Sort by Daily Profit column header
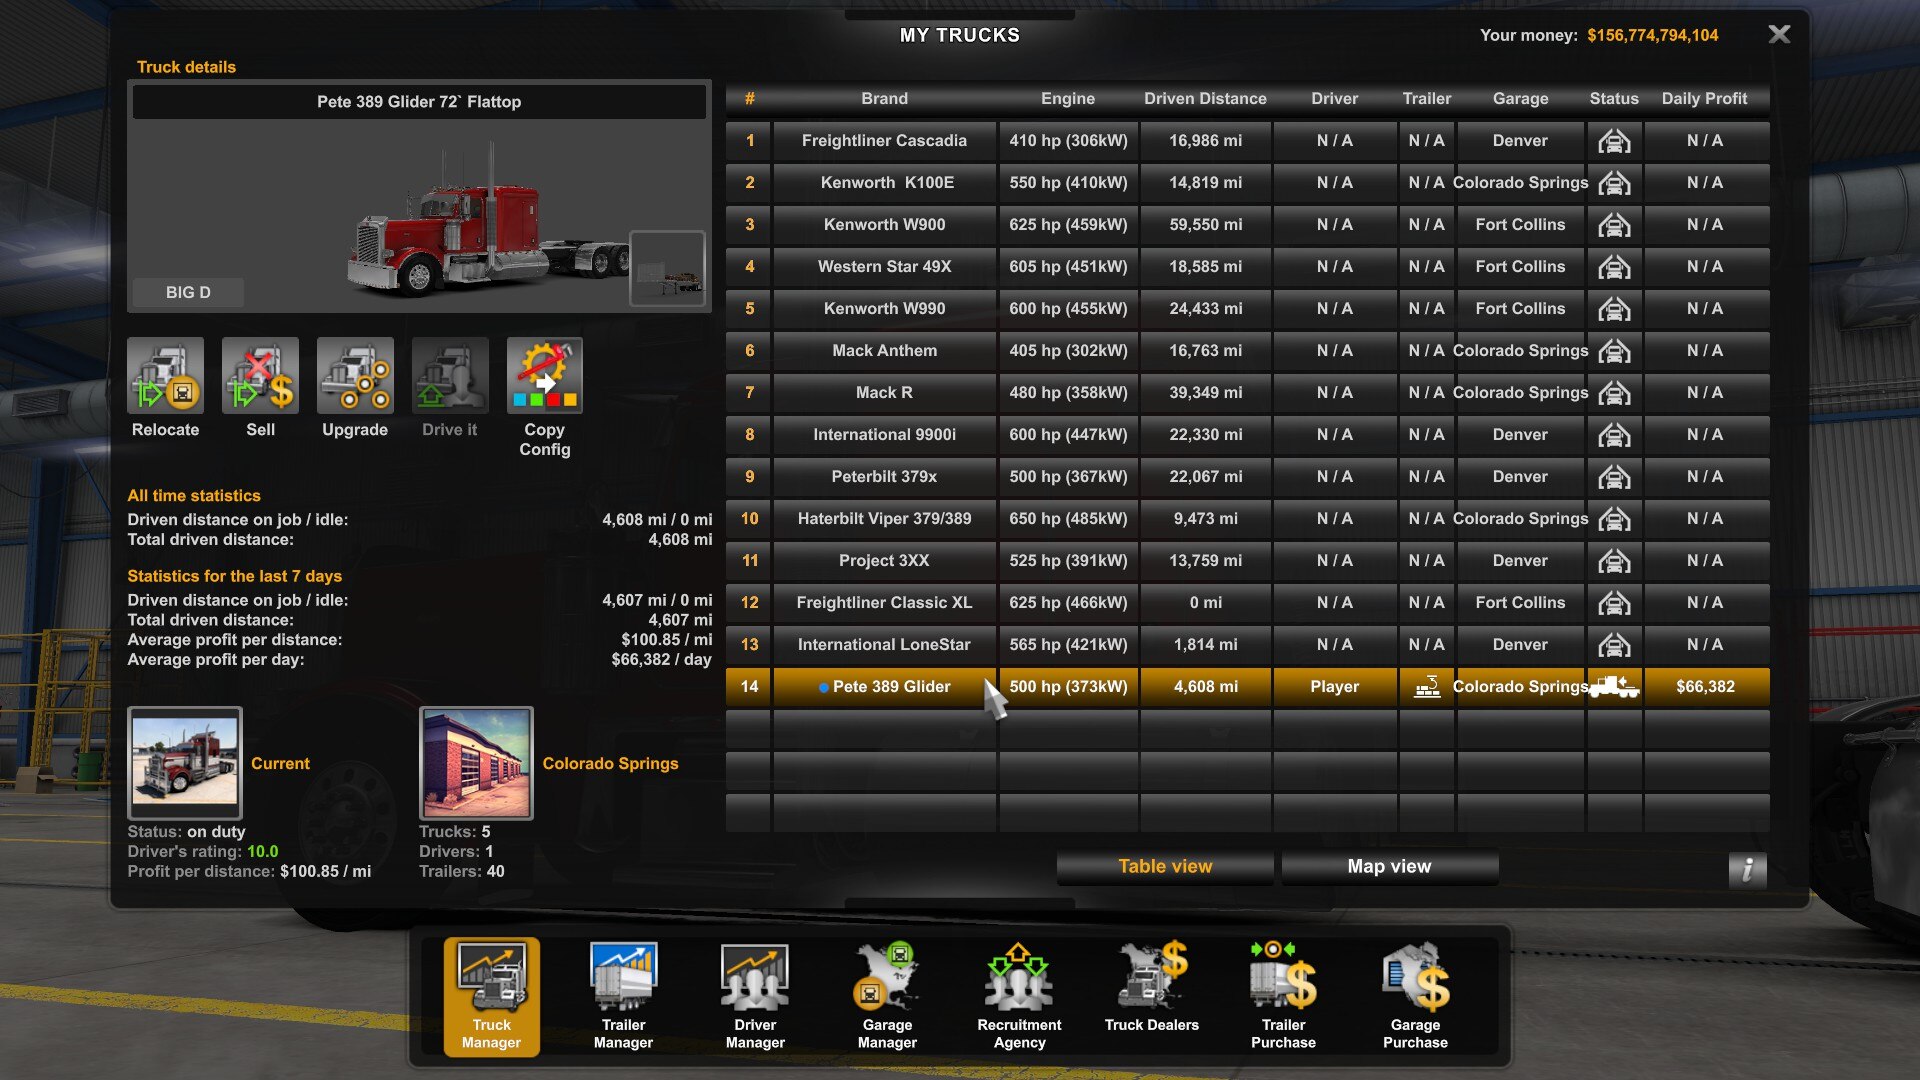This screenshot has width=1920, height=1080. point(1704,99)
